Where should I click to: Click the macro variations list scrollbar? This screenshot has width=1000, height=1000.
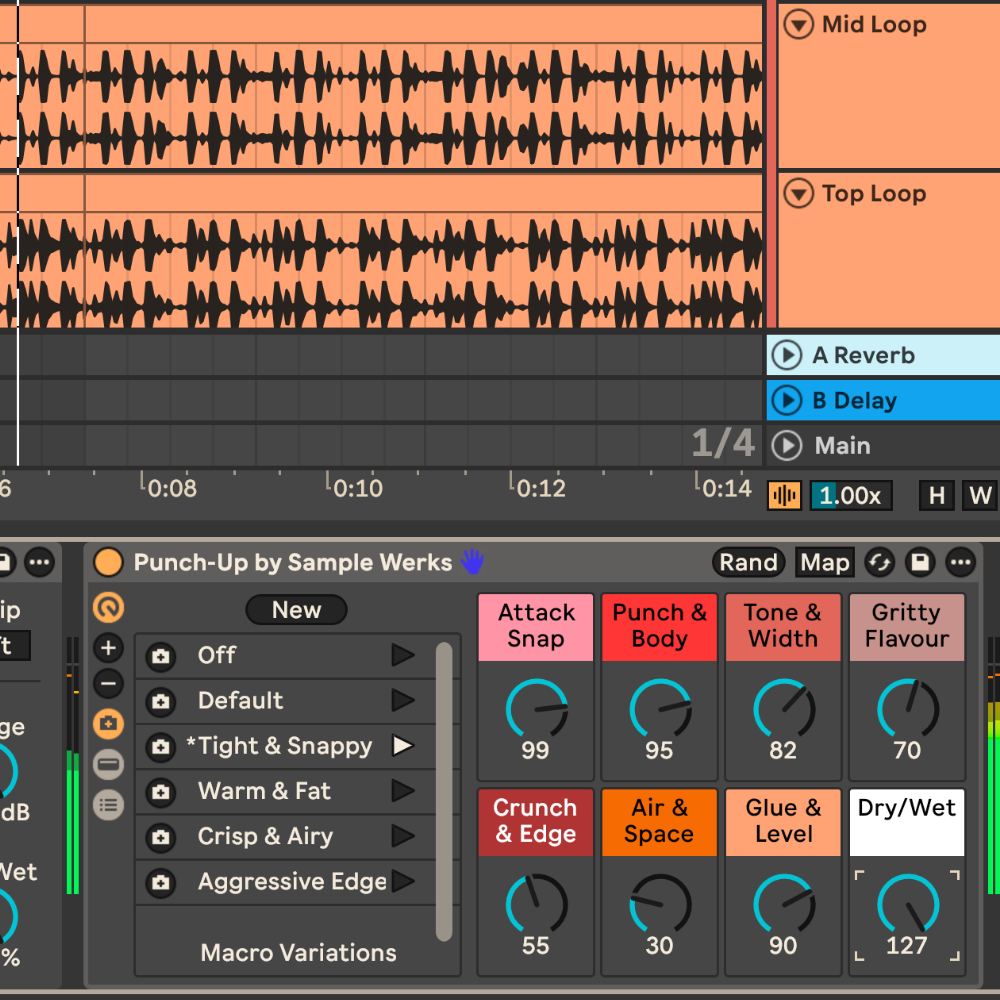444,790
